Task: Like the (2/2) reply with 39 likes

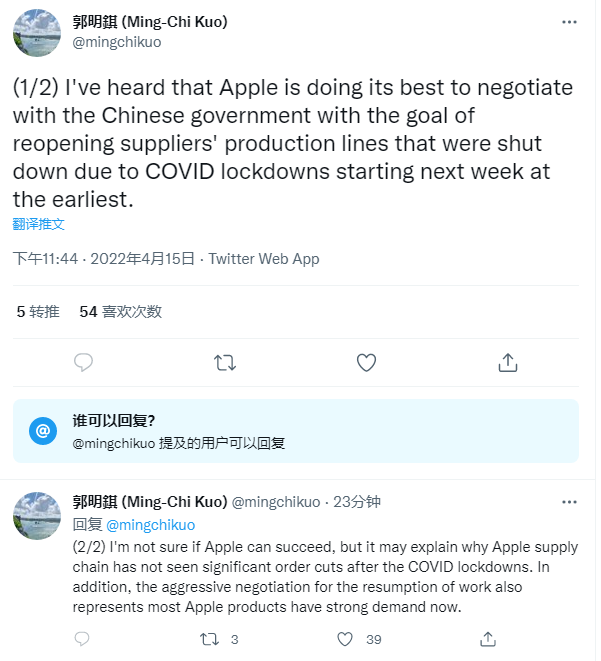Action: tap(345, 638)
